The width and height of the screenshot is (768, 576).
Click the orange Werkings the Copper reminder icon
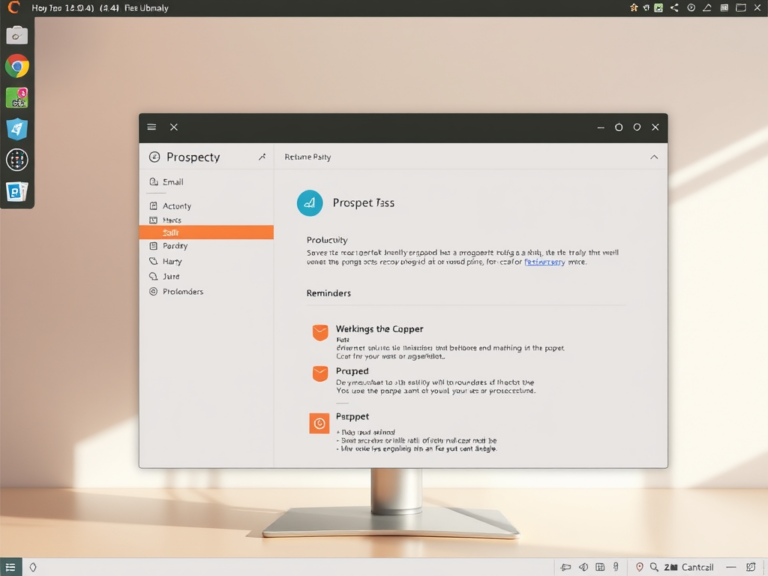pyautogui.click(x=320, y=332)
